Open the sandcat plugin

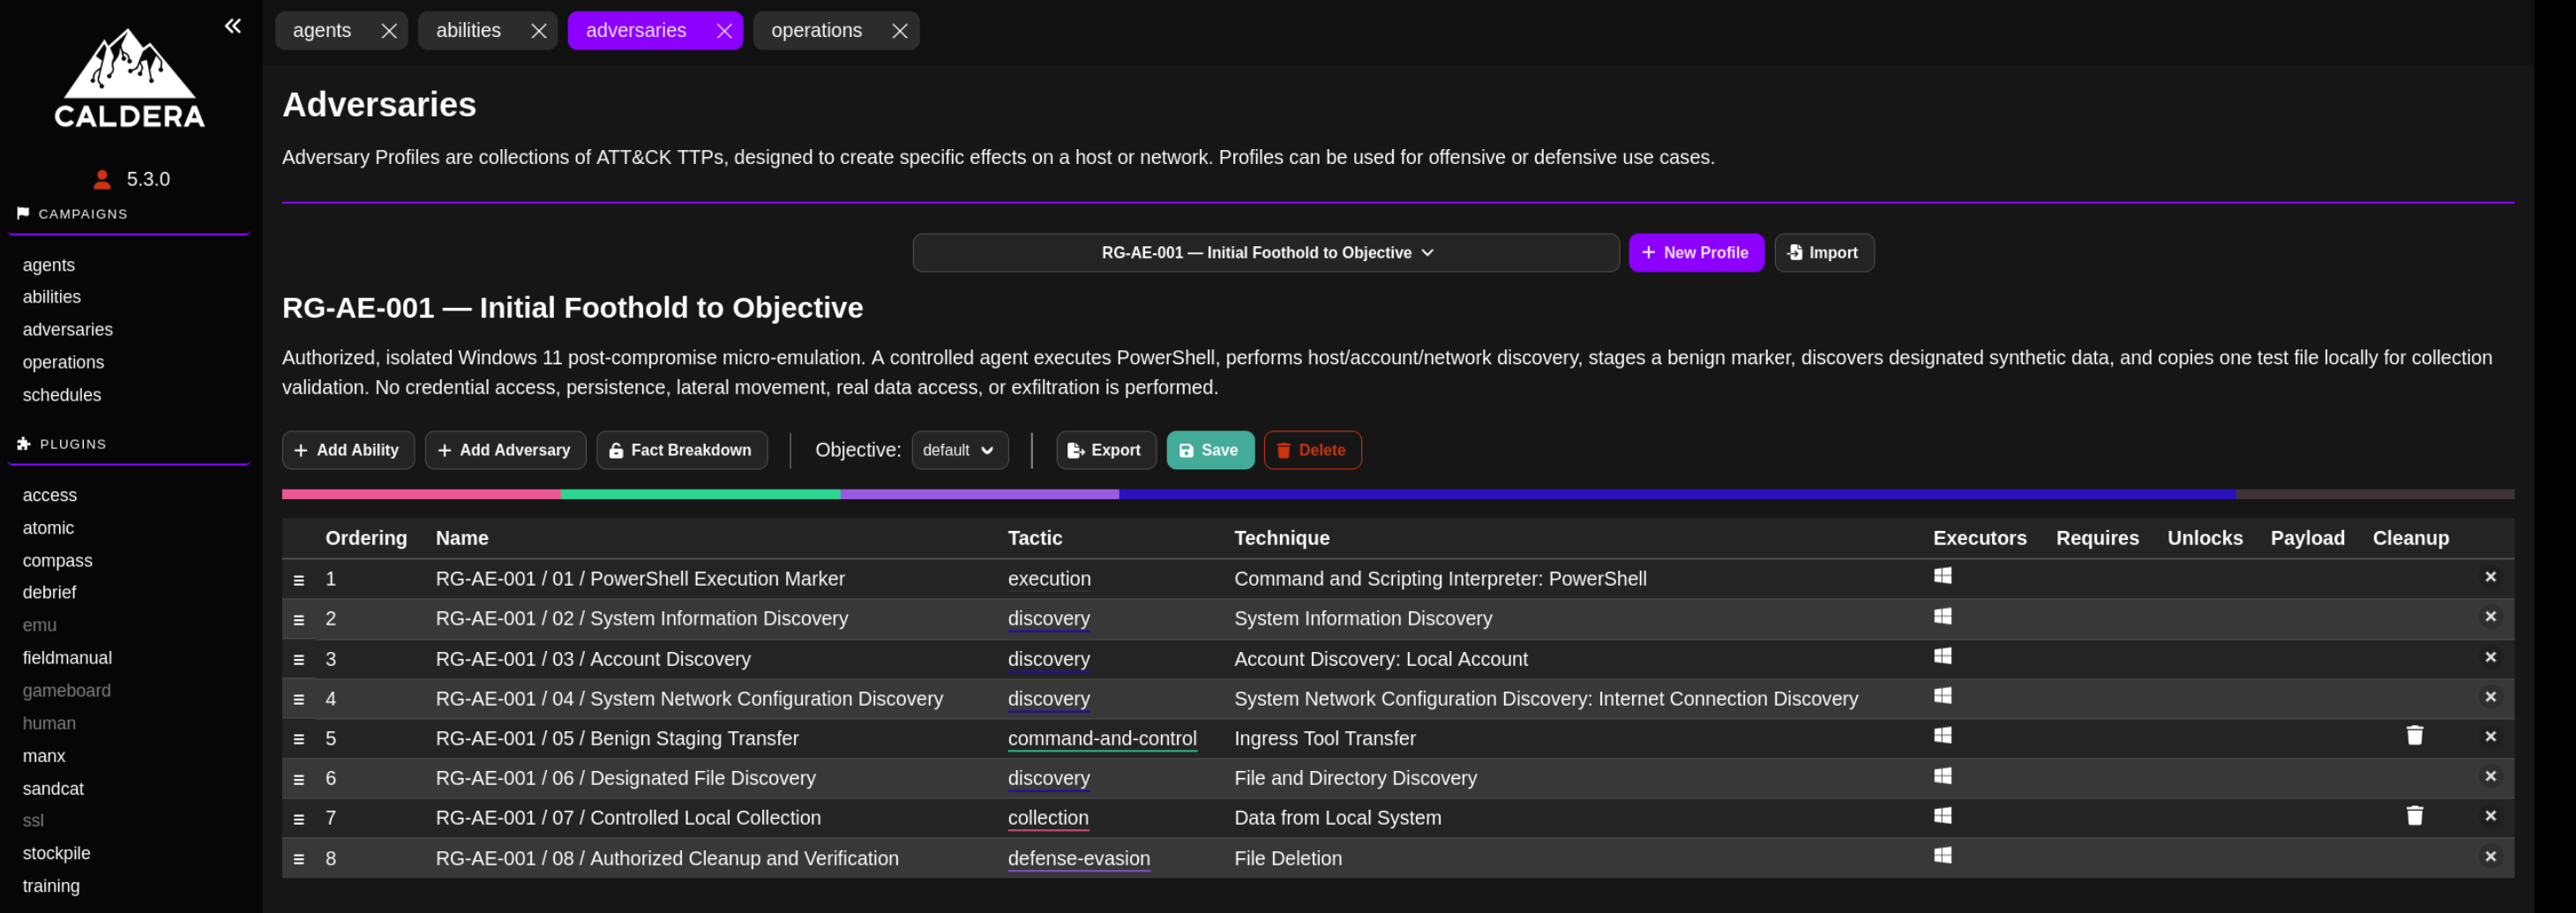coord(53,789)
